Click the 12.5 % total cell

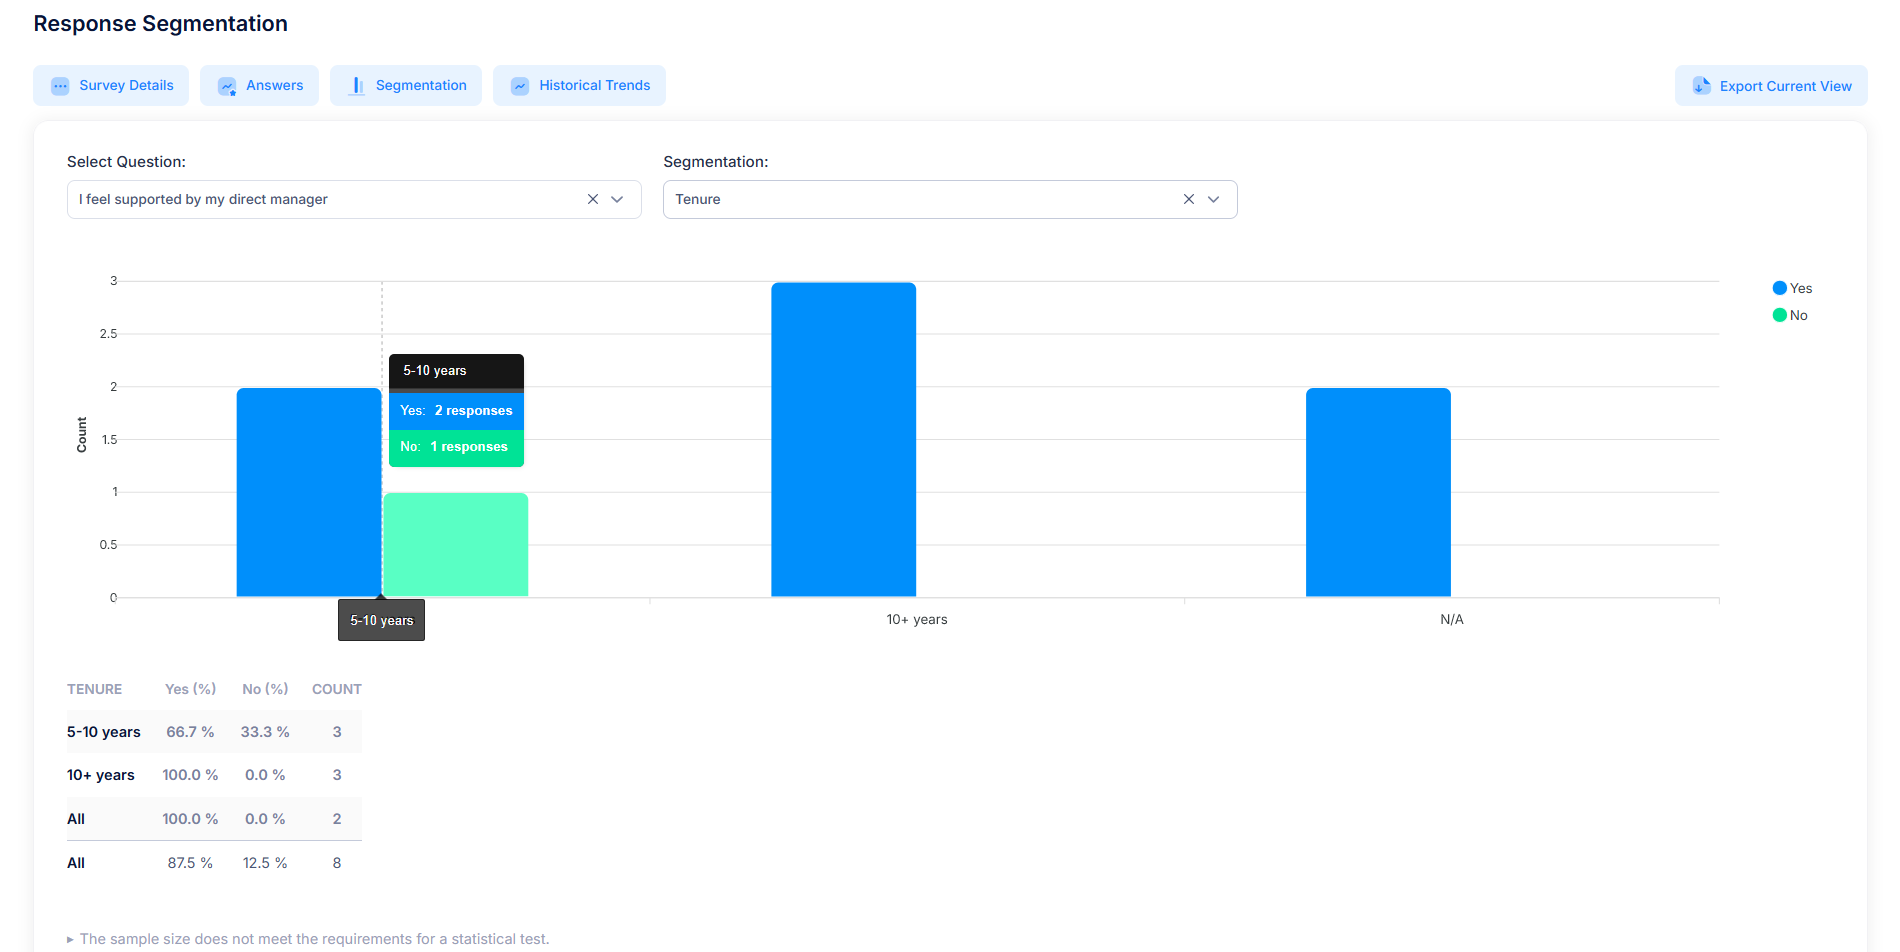point(265,863)
